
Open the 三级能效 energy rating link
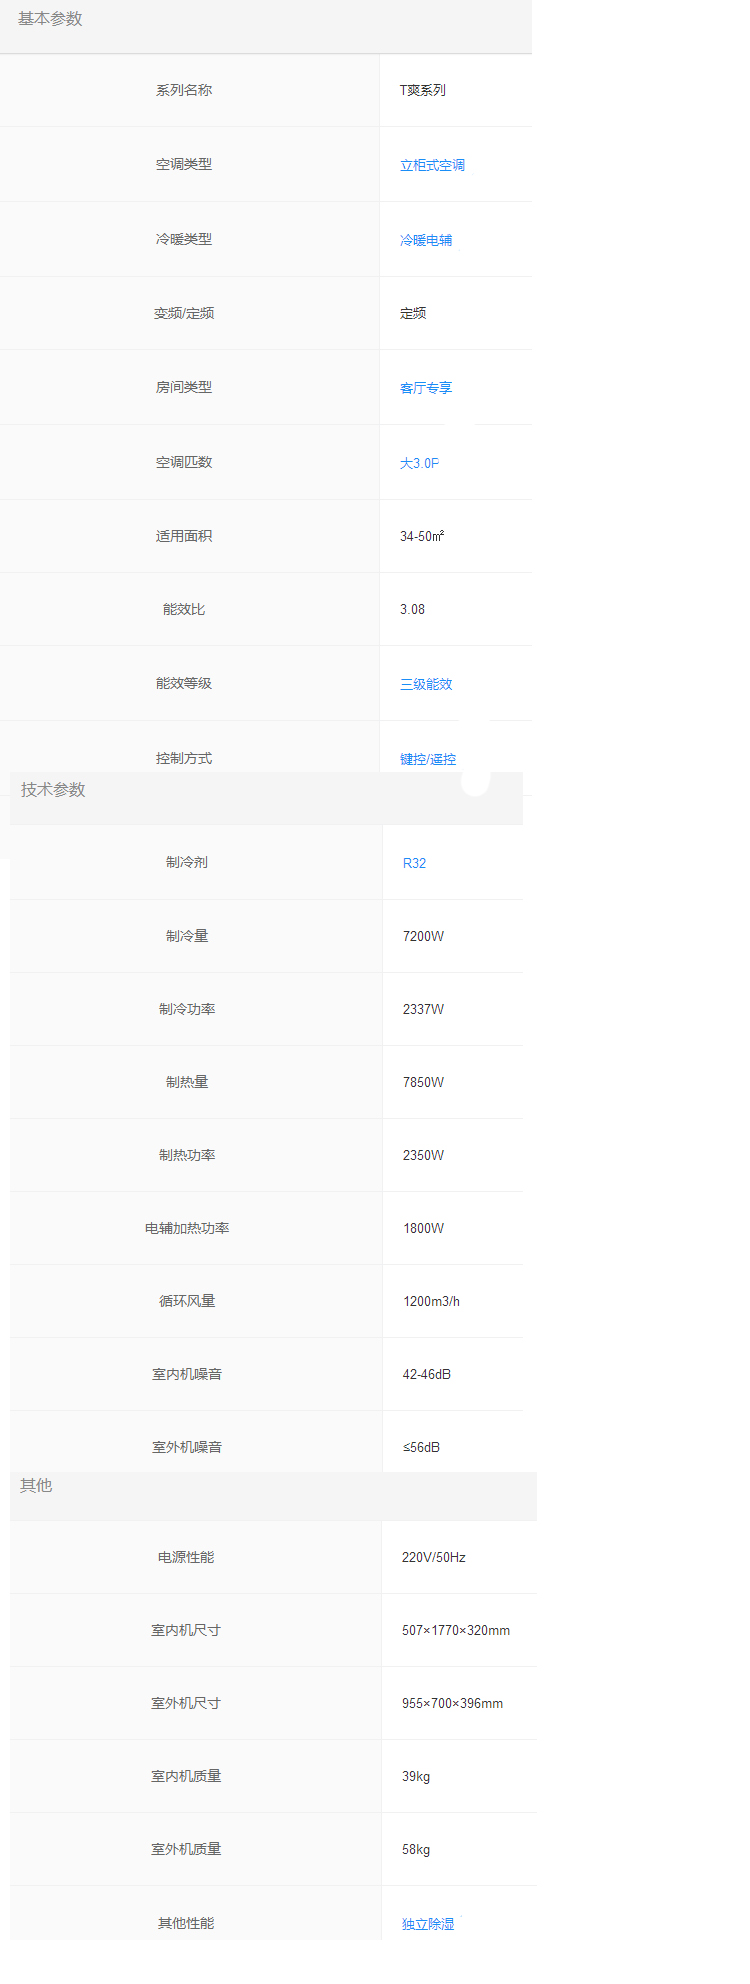(x=426, y=684)
